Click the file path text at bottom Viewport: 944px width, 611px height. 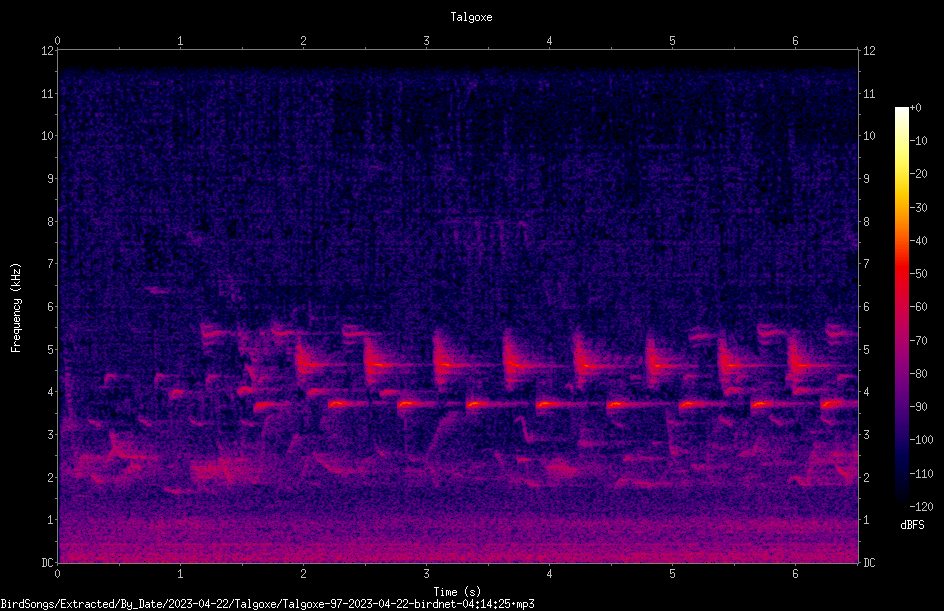pyautogui.click(x=267, y=604)
